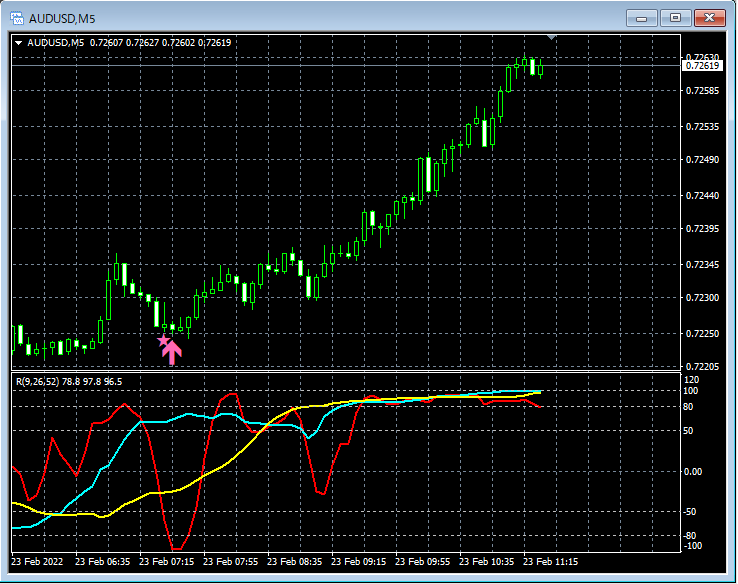This screenshot has width=738, height=584.
Task: Click the 23 Feb 2022 date label
Action: coord(37,562)
